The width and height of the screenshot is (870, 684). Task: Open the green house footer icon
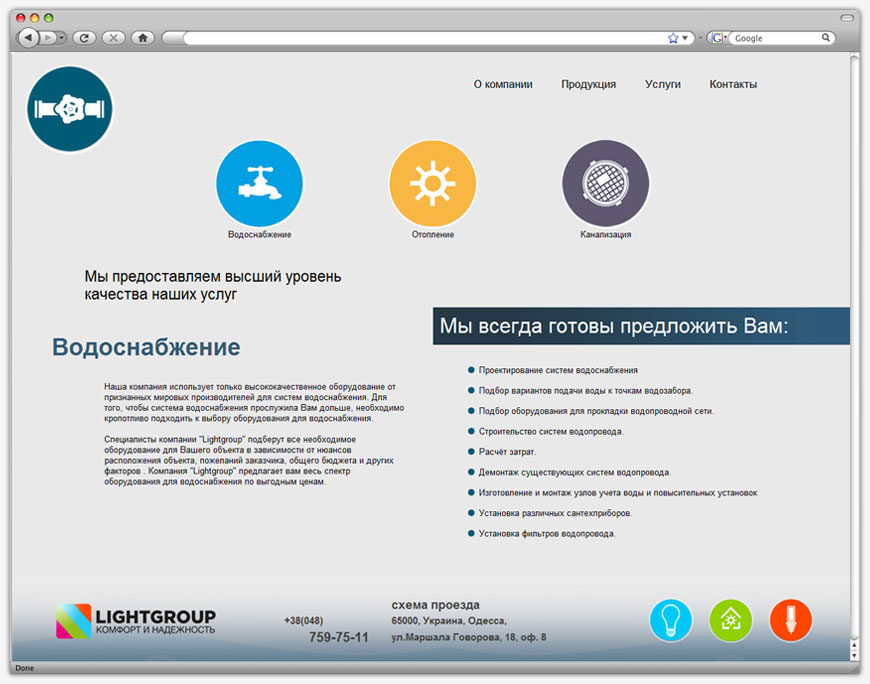coord(730,620)
